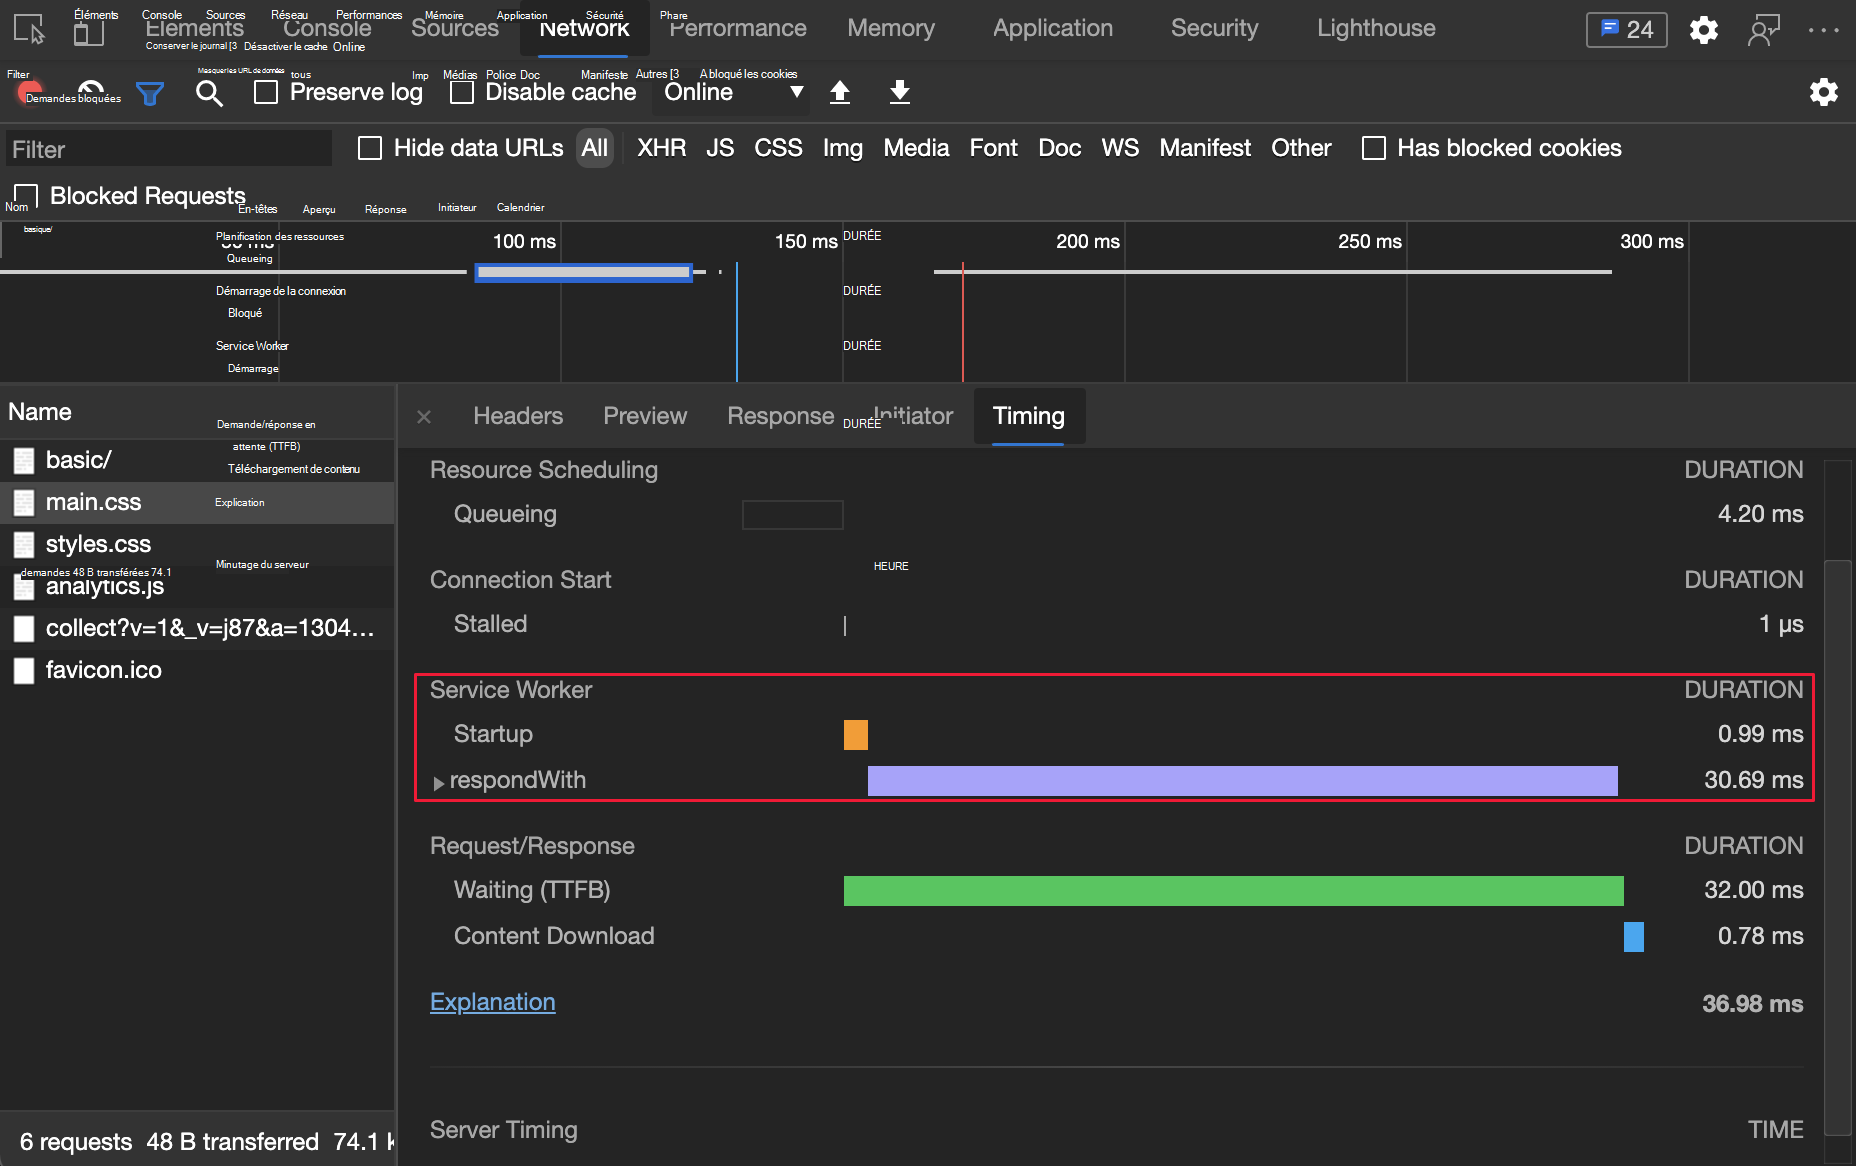Click the import HAR upload arrow
The image size is (1856, 1166).
pos(840,92)
